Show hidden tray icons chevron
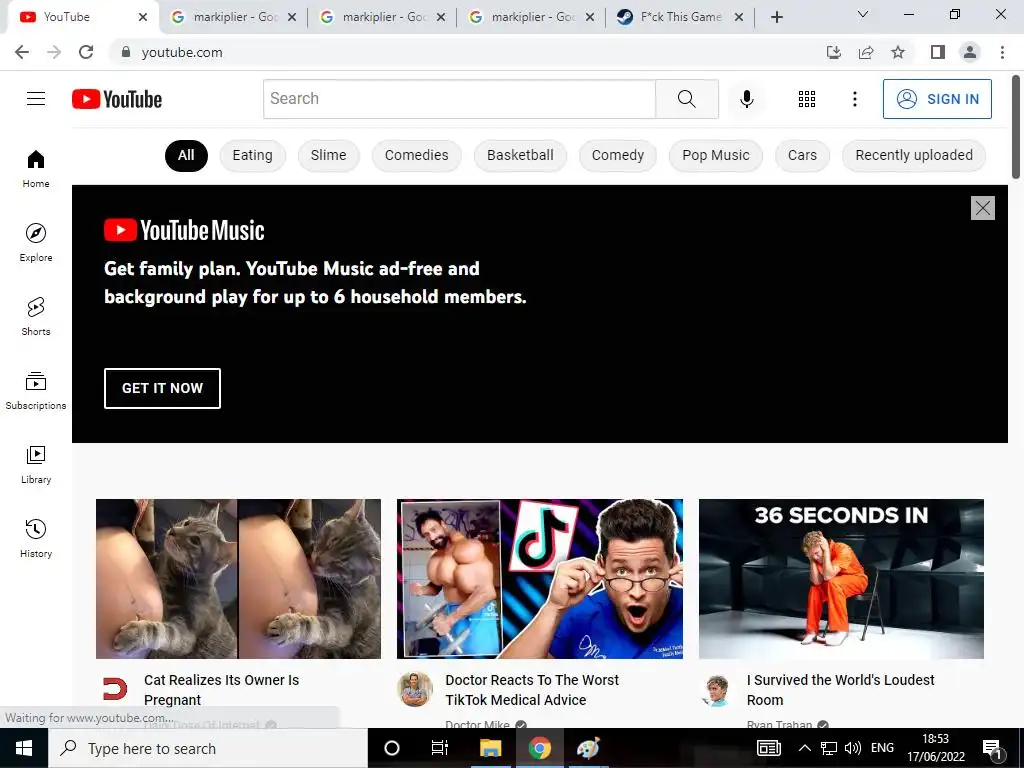 click(805, 748)
